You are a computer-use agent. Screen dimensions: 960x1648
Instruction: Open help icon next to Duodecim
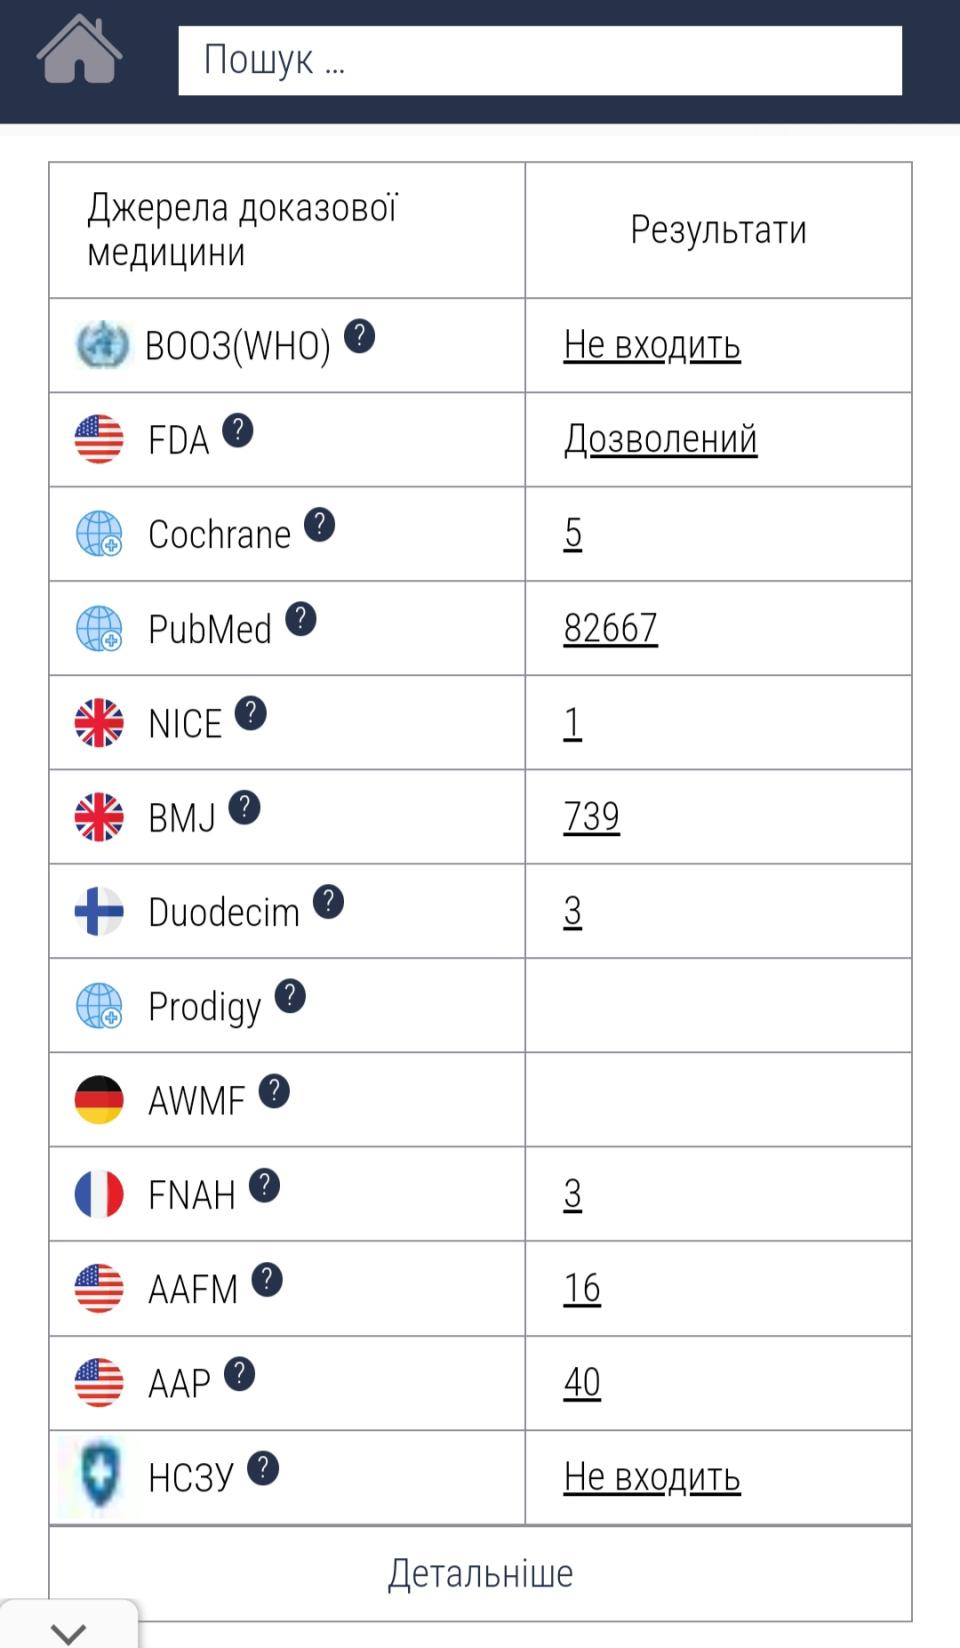point(329,902)
